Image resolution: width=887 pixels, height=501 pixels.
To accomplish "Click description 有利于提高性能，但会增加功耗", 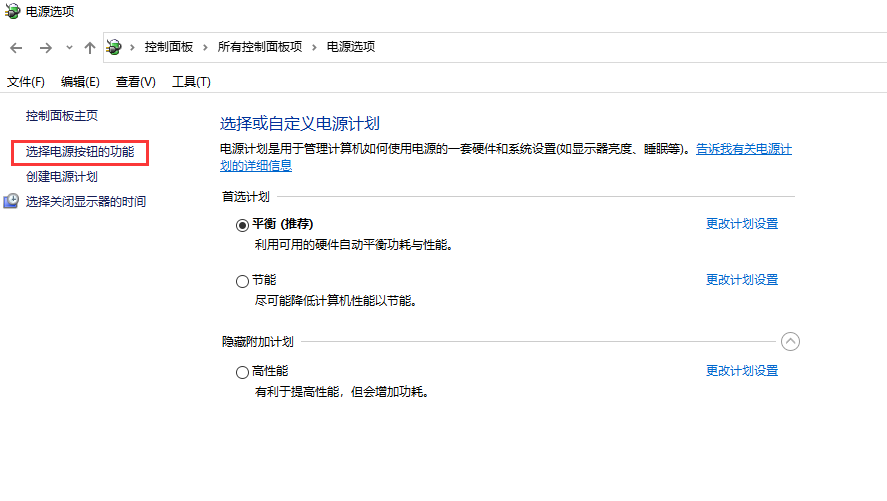I will click(x=342, y=392).
